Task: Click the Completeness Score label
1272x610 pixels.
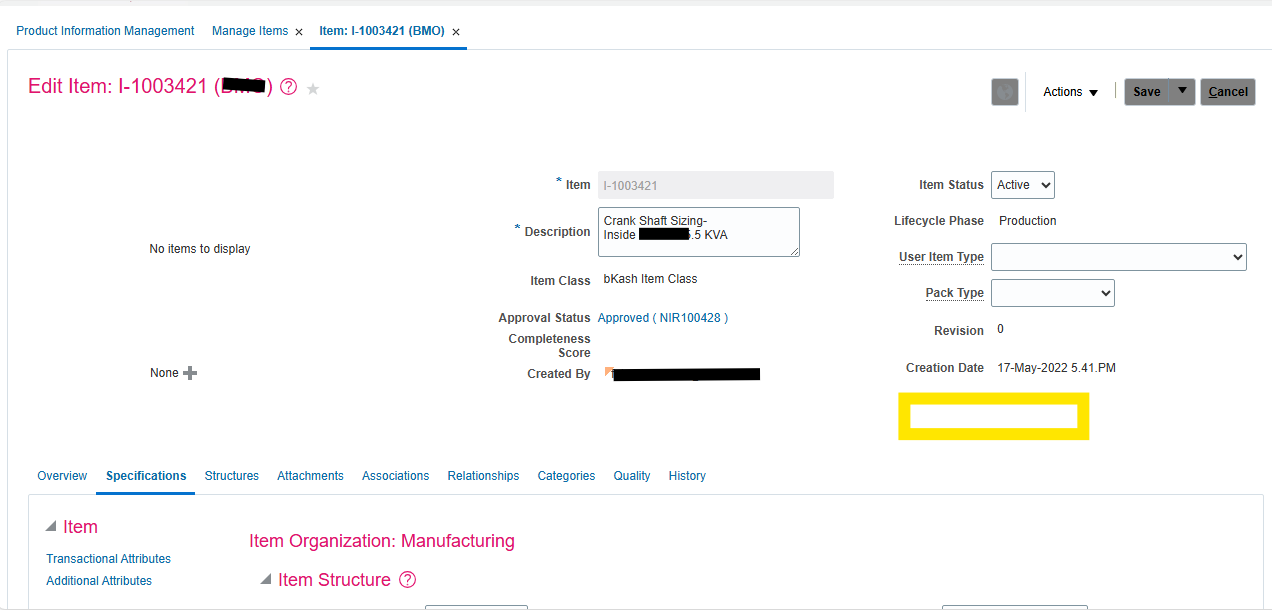Action: click(549, 346)
